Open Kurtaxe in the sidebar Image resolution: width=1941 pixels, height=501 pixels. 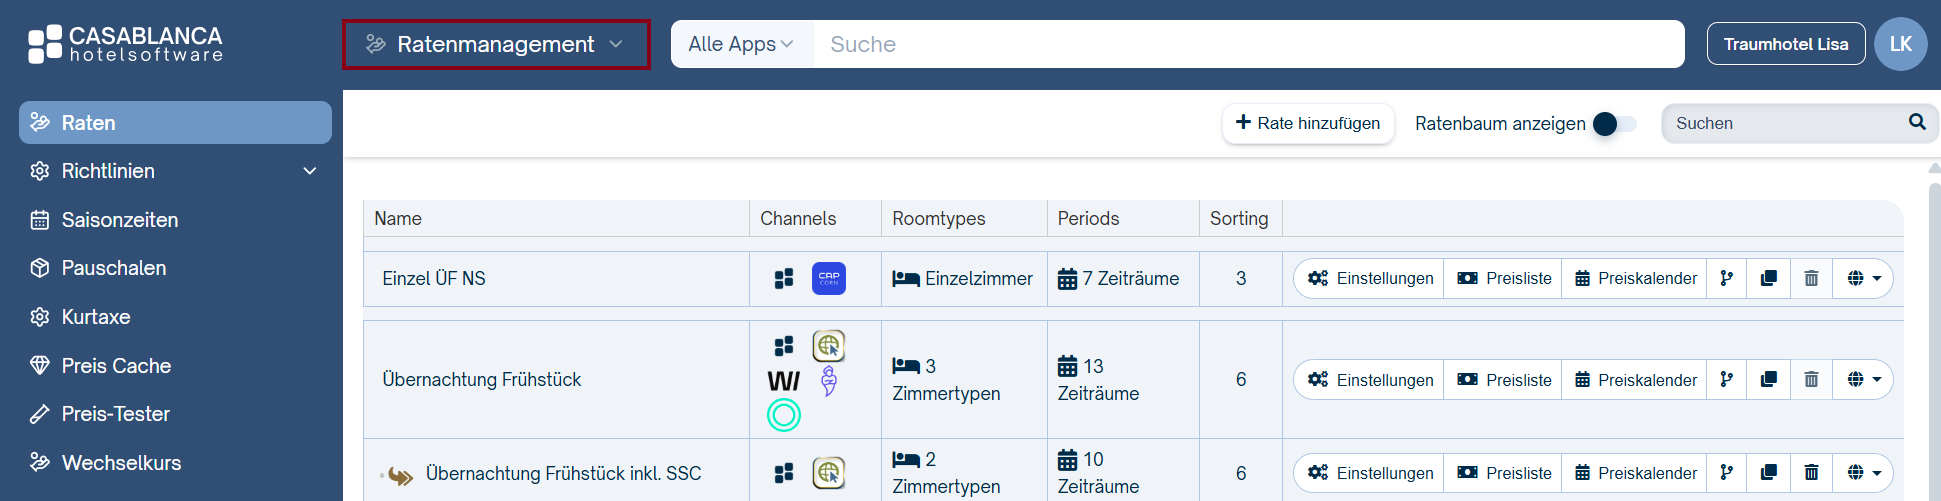pyautogui.click(x=175, y=317)
